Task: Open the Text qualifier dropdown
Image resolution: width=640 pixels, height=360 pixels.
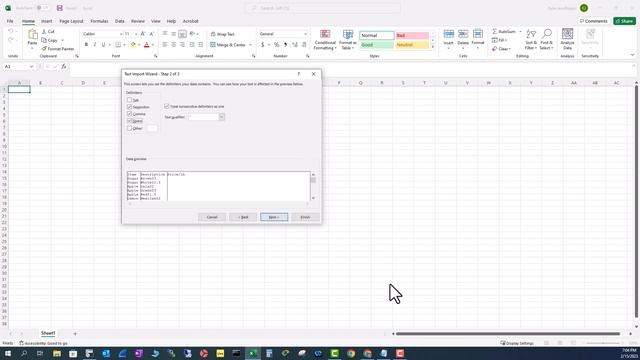Action: click(222, 117)
